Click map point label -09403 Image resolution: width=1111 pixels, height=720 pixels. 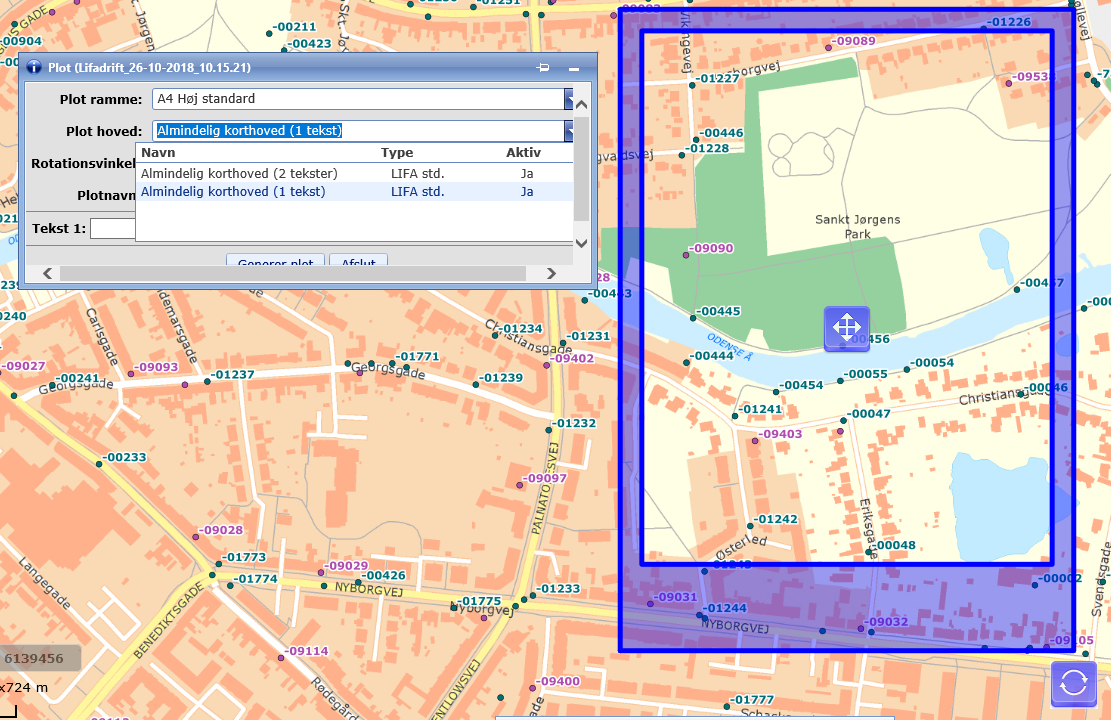tap(781, 434)
